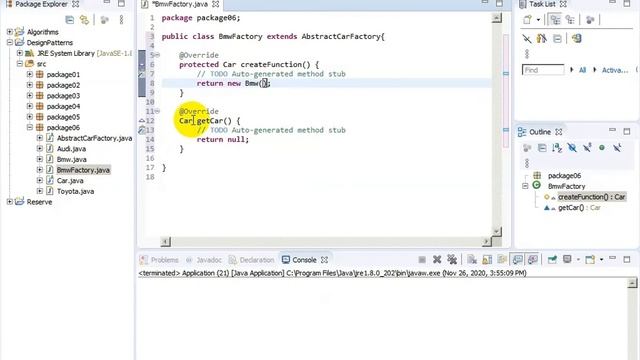Toggle hide static members in Outline
Viewport: 640px width, 360px height.
point(587,148)
